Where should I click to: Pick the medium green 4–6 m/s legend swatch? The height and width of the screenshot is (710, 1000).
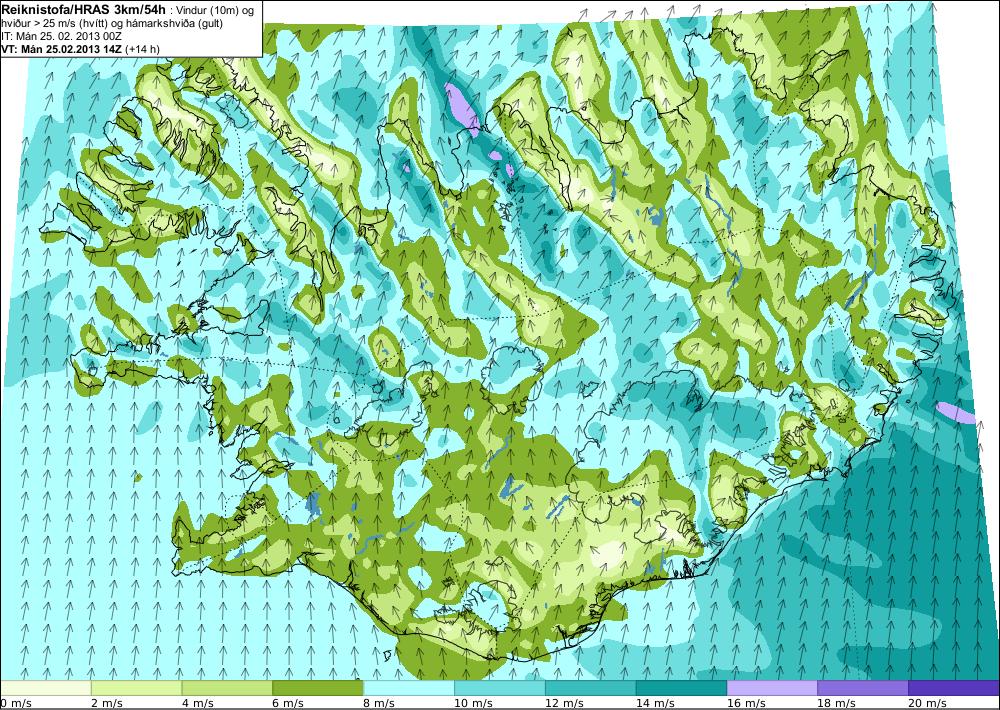pyautogui.click(x=227, y=688)
